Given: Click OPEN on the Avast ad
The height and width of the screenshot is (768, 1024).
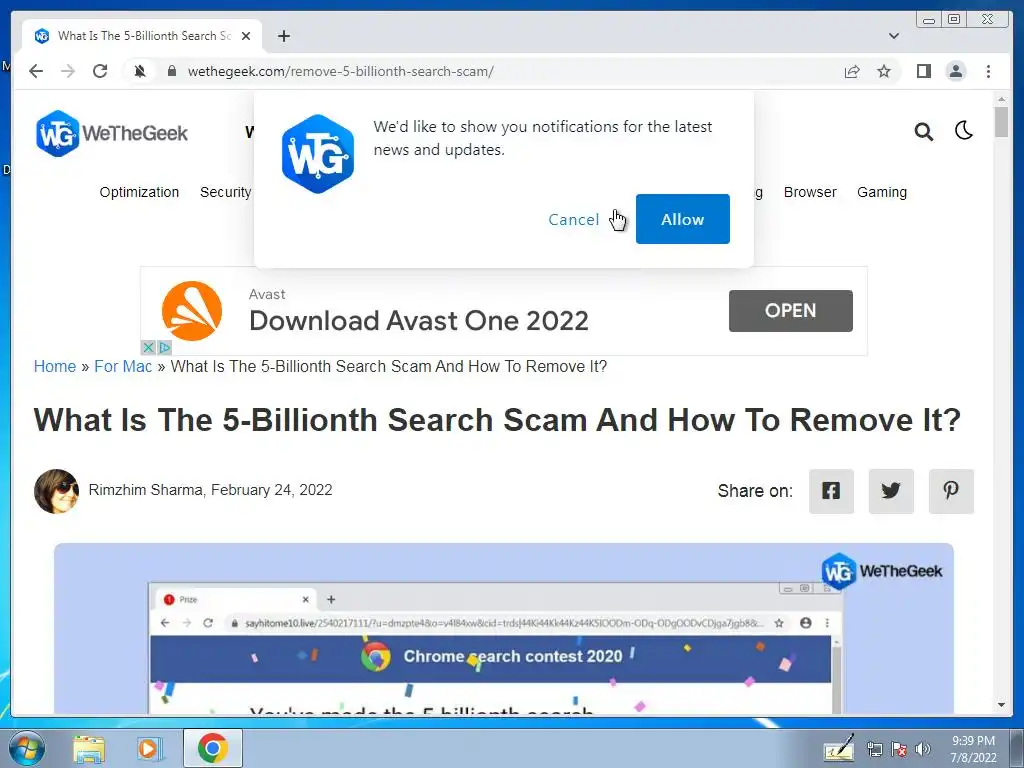Looking at the screenshot, I should (x=790, y=311).
